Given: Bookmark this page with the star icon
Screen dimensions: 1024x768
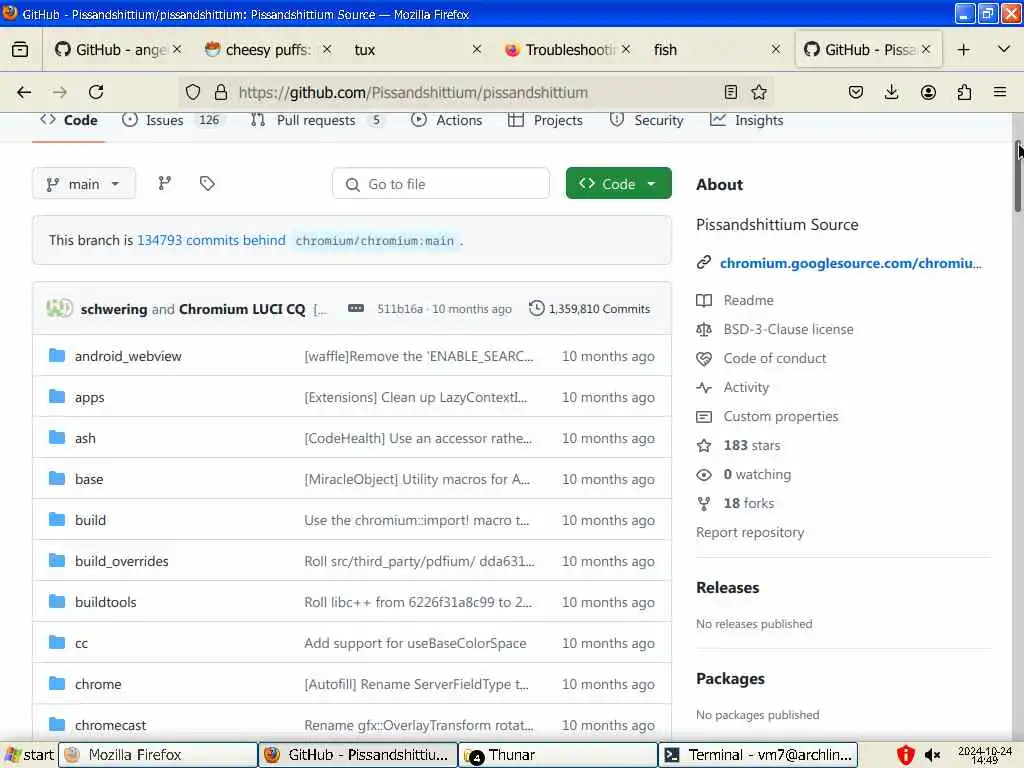Looking at the screenshot, I should [759, 92].
